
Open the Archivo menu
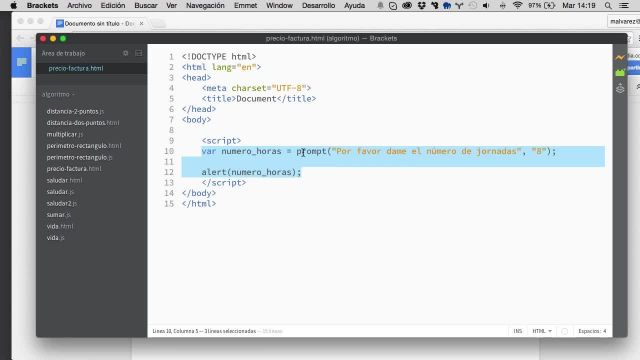click(79, 6)
